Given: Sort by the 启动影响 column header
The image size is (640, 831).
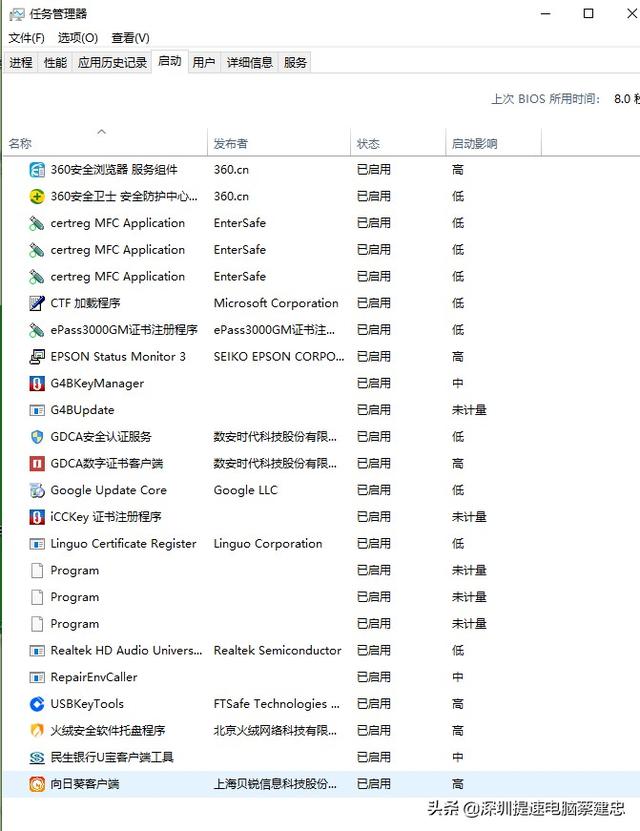Looking at the screenshot, I should [x=493, y=143].
